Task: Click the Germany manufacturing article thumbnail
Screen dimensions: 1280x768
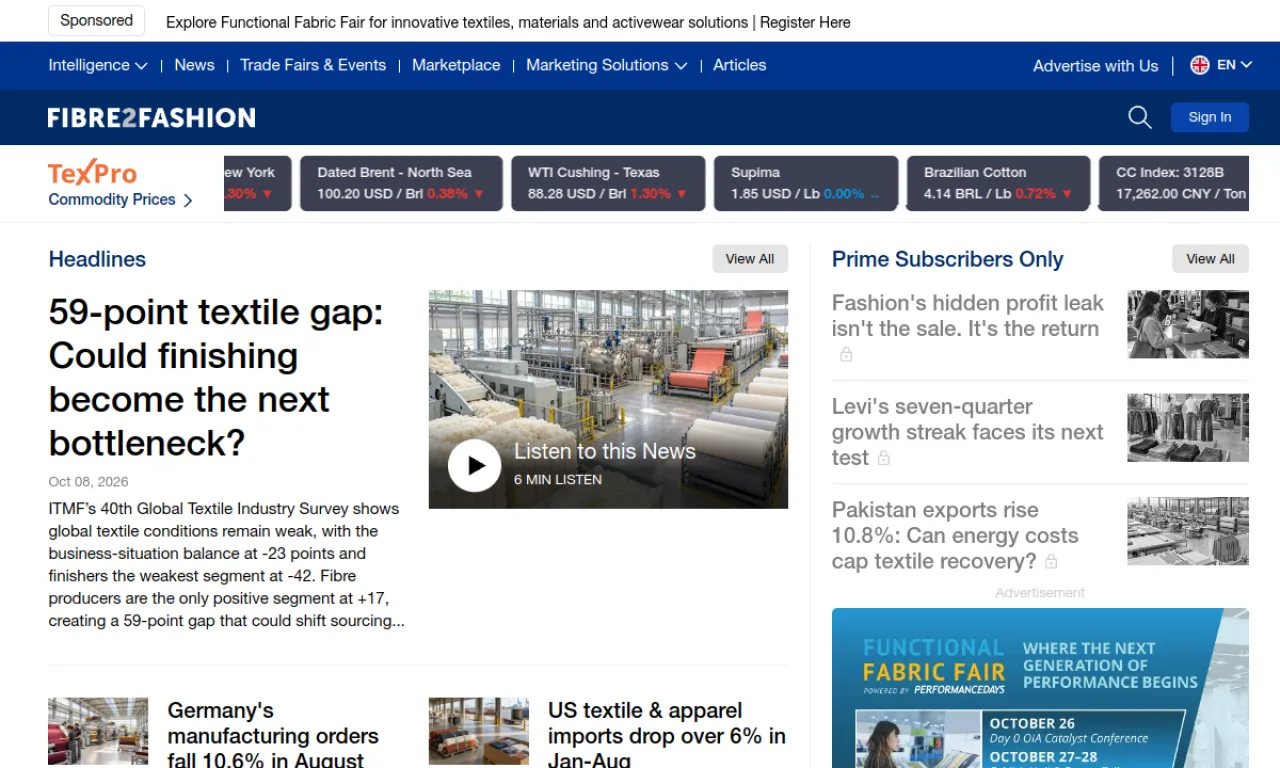Action: pos(98,732)
